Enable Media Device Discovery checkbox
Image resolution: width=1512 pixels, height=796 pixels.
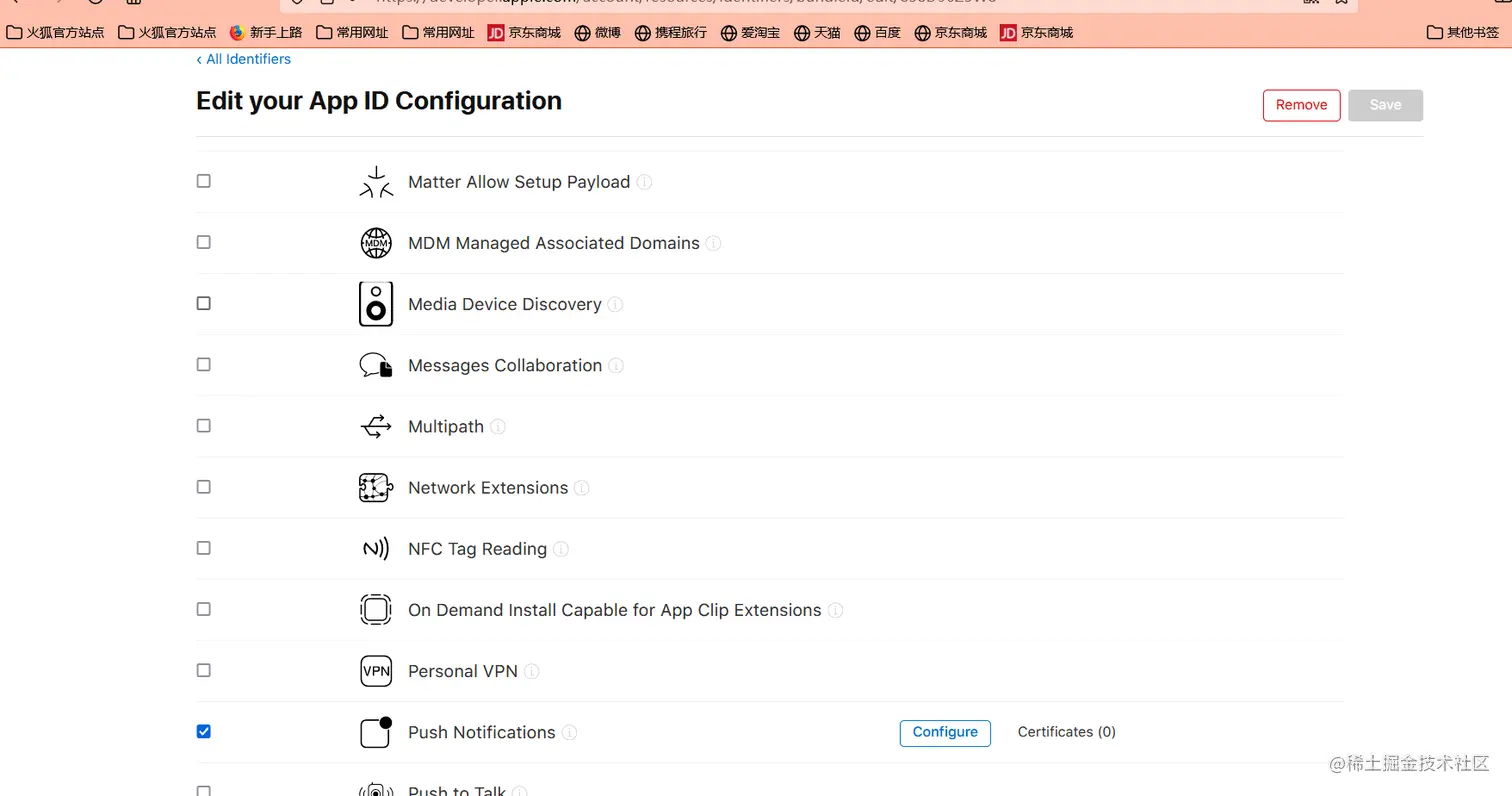coord(204,303)
